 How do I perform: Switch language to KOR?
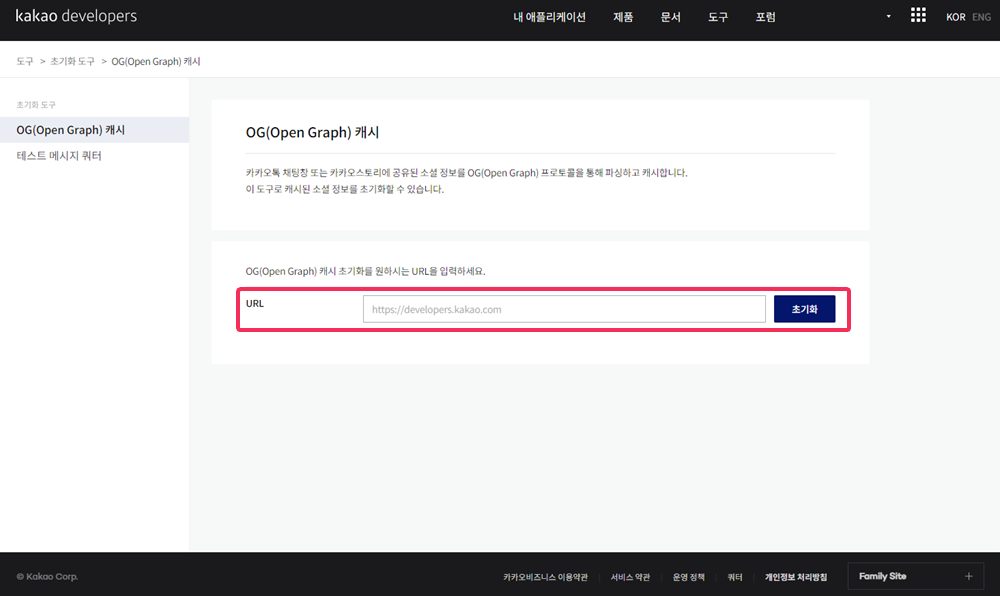pyautogui.click(x=955, y=17)
